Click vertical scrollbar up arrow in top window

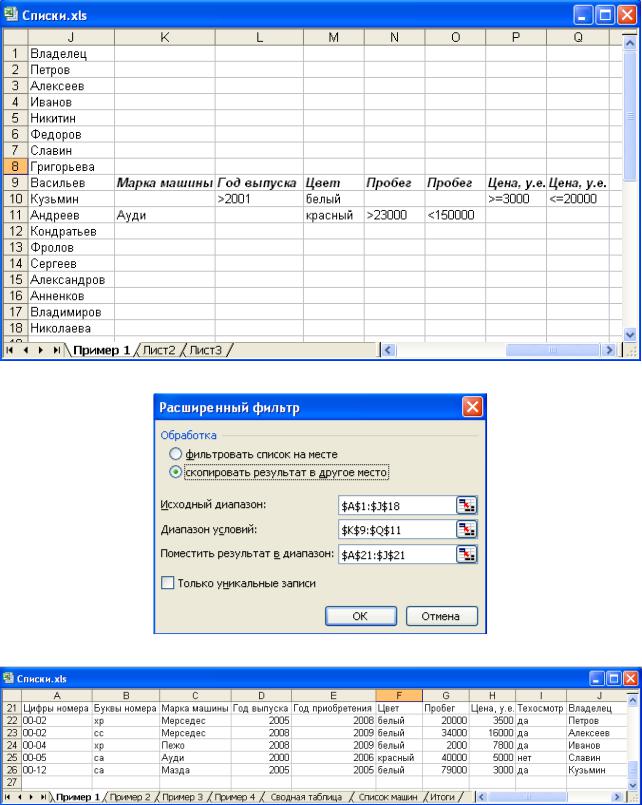pos(630,44)
